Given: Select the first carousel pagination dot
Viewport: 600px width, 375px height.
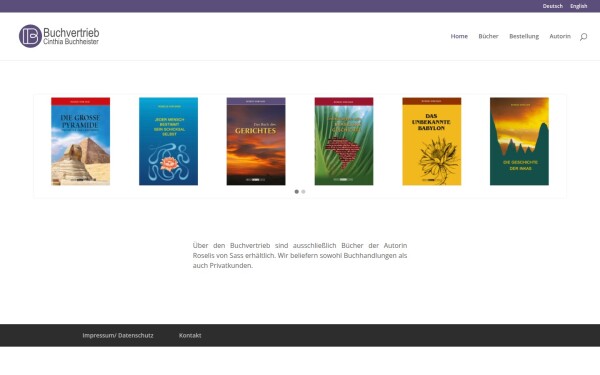Looking at the screenshot, I should point(297,192).
